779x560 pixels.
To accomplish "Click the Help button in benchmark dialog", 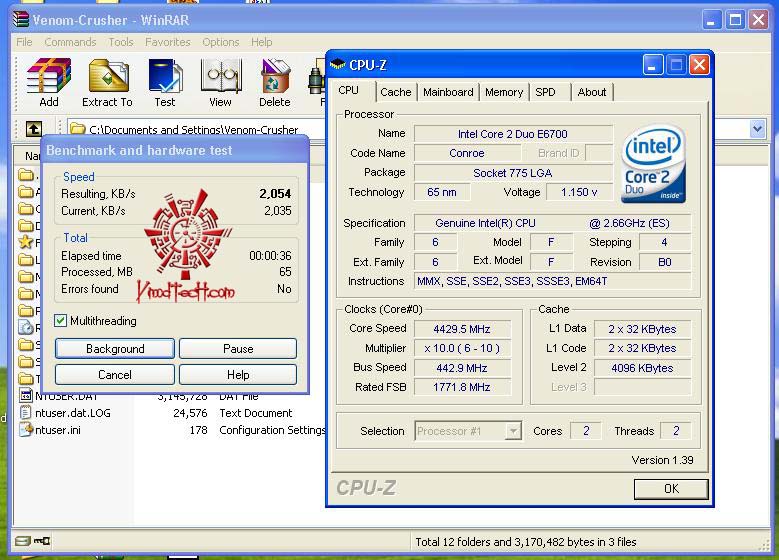I will coord(238,374).
